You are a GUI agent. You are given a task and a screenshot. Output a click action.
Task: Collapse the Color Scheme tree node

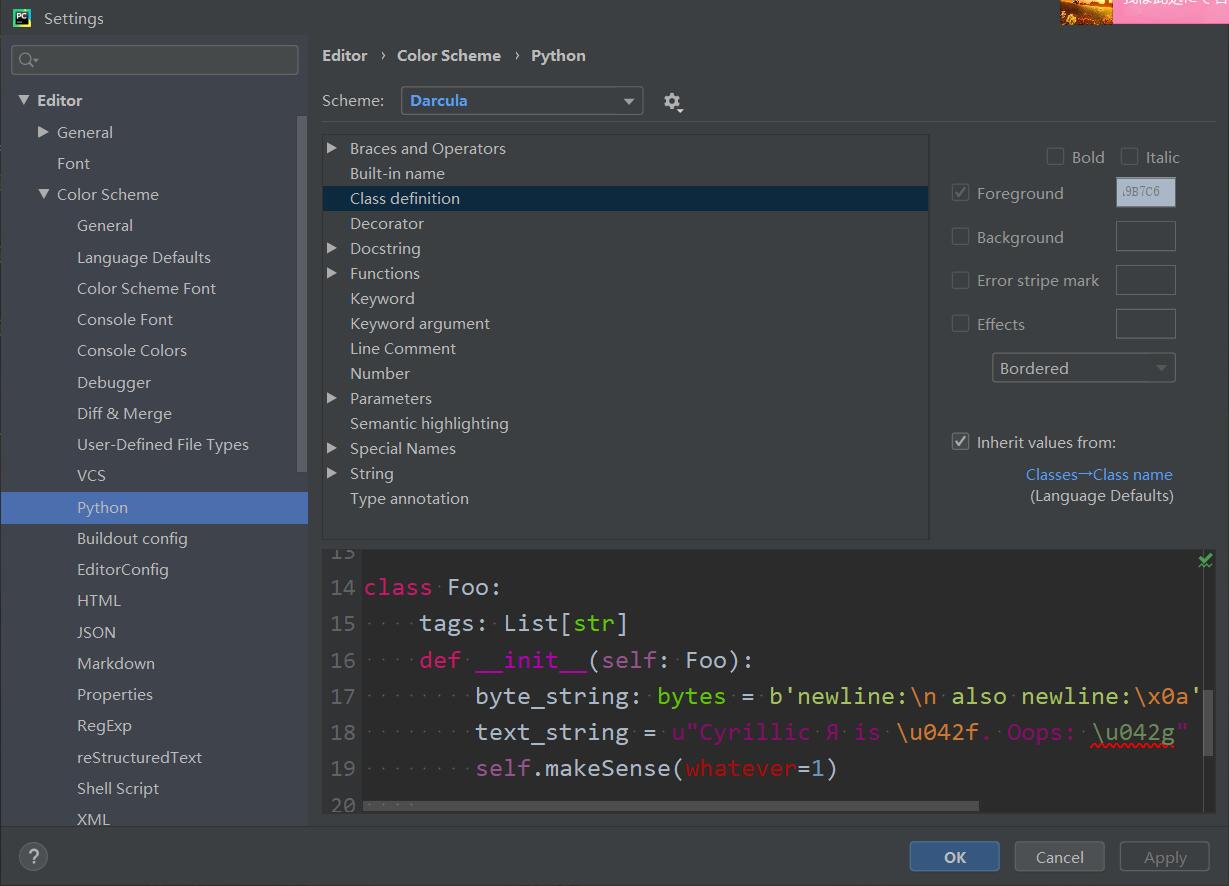(44, 194)
